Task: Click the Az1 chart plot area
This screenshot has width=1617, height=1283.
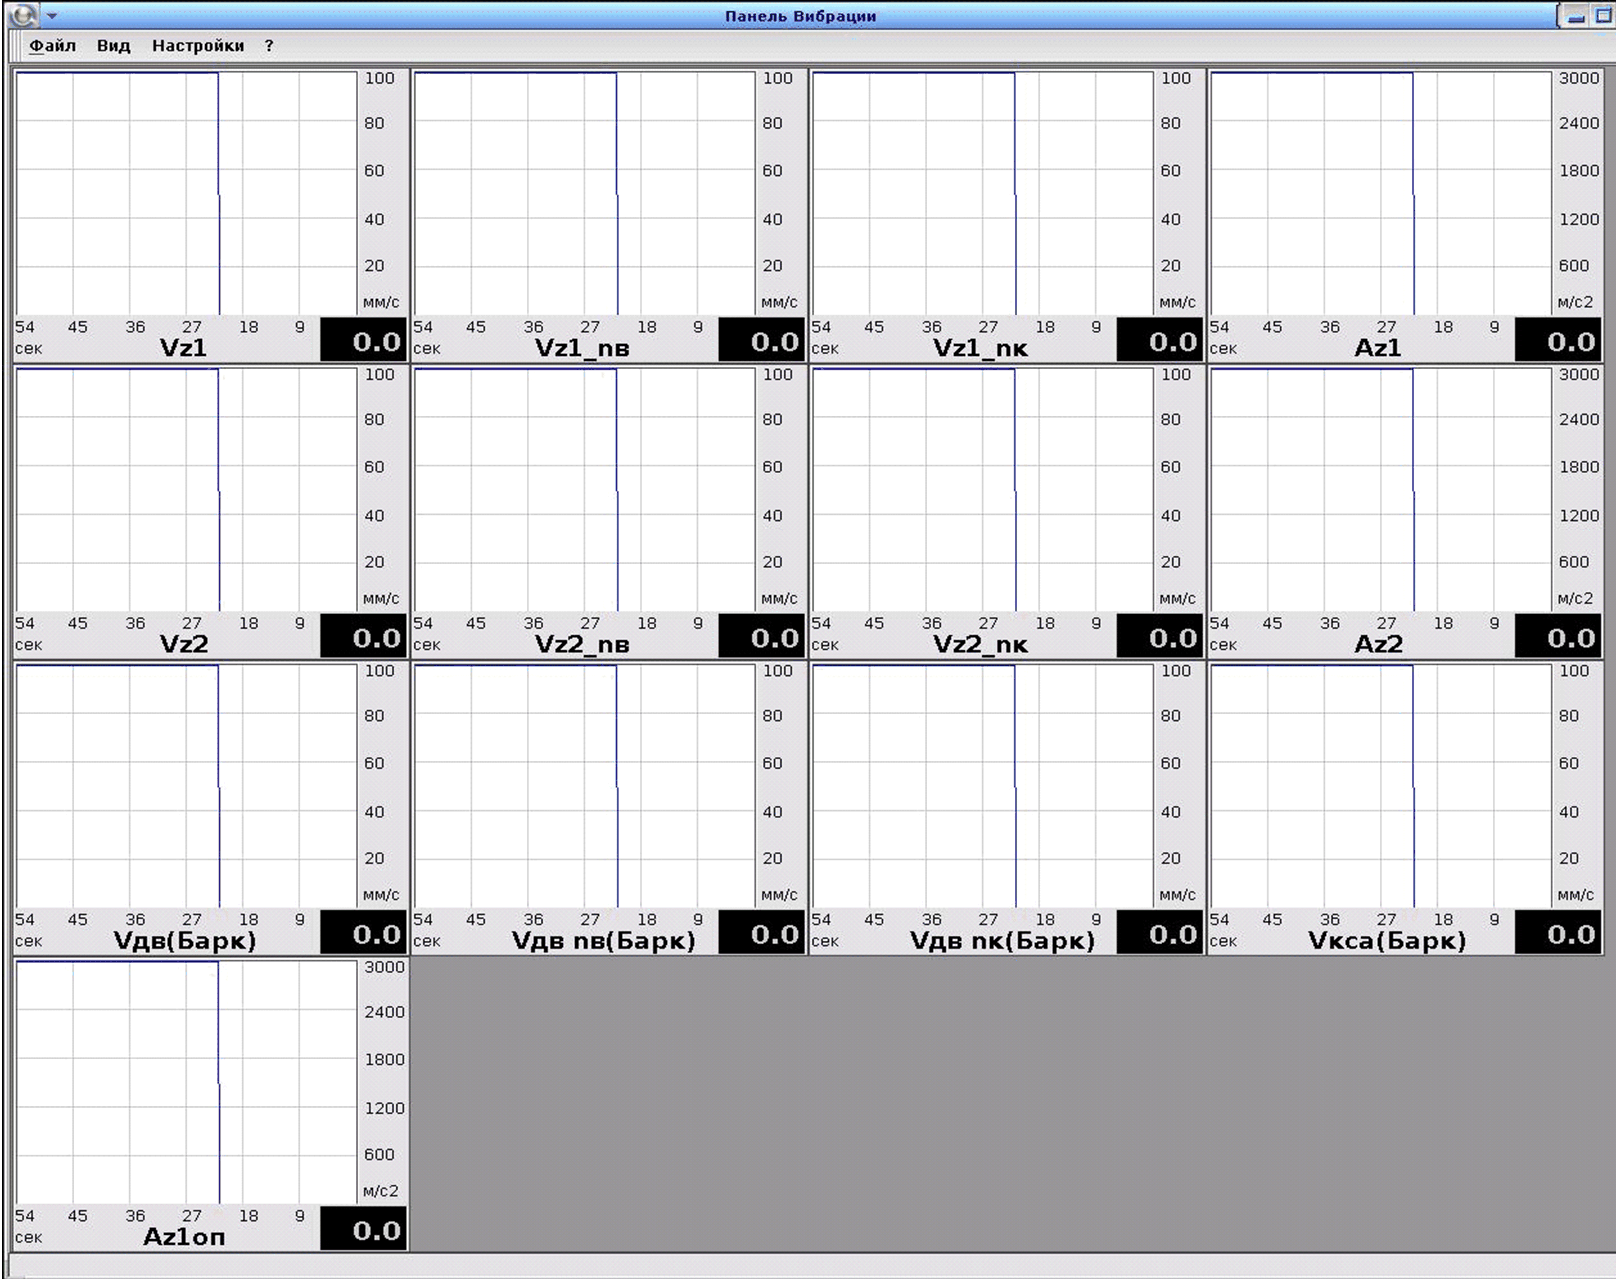Action: [x=1380, y=193]
